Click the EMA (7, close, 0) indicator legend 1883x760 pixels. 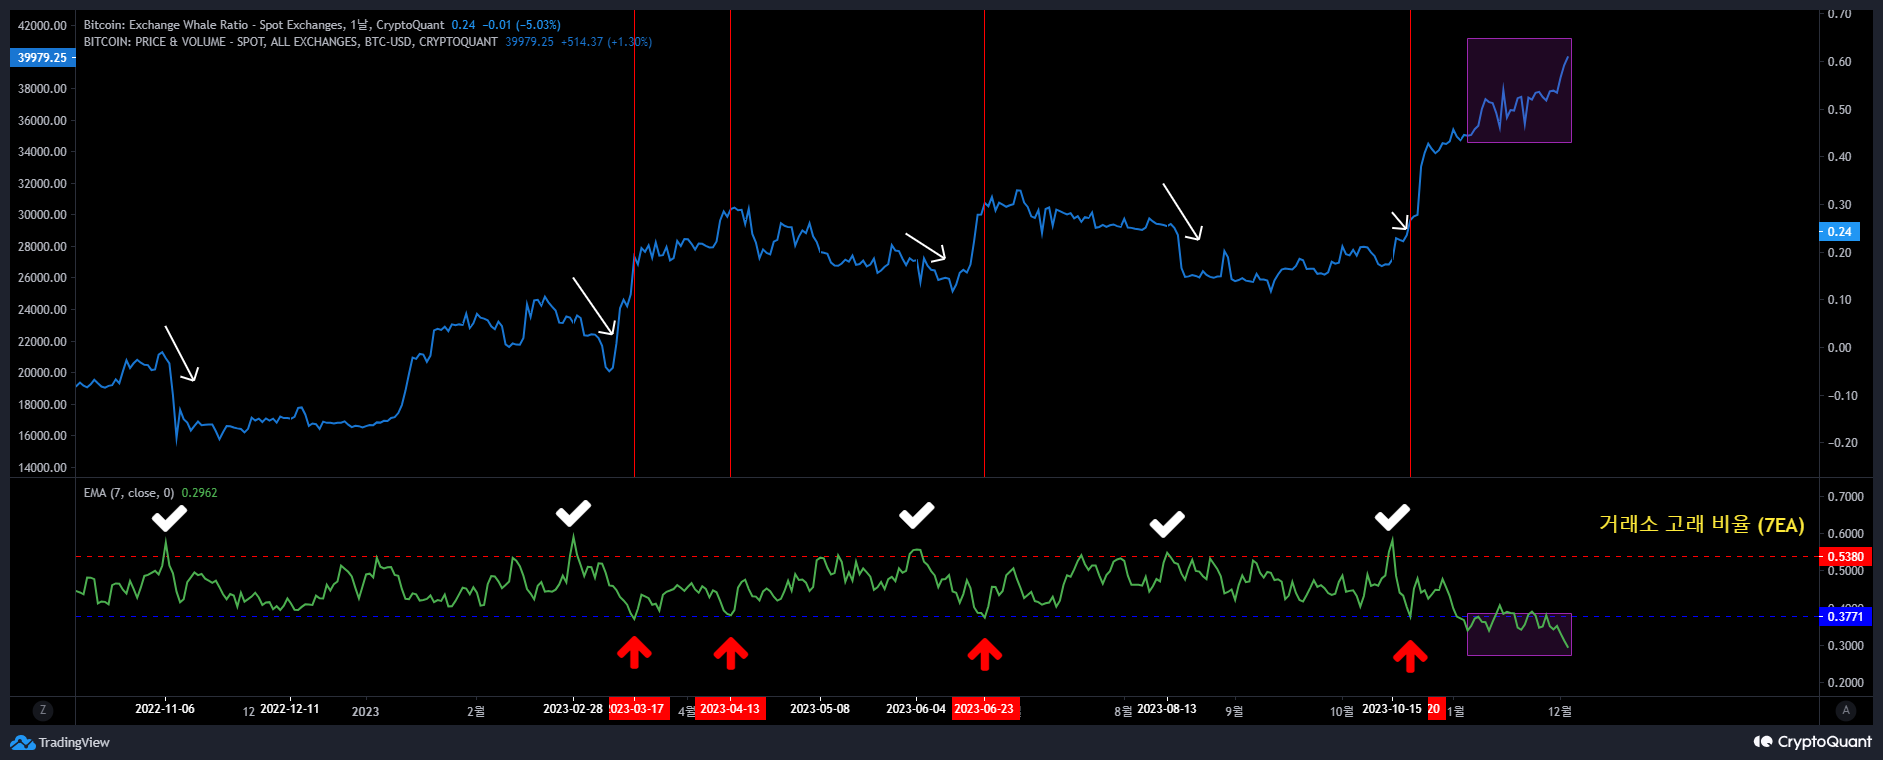tap(128, 493)
